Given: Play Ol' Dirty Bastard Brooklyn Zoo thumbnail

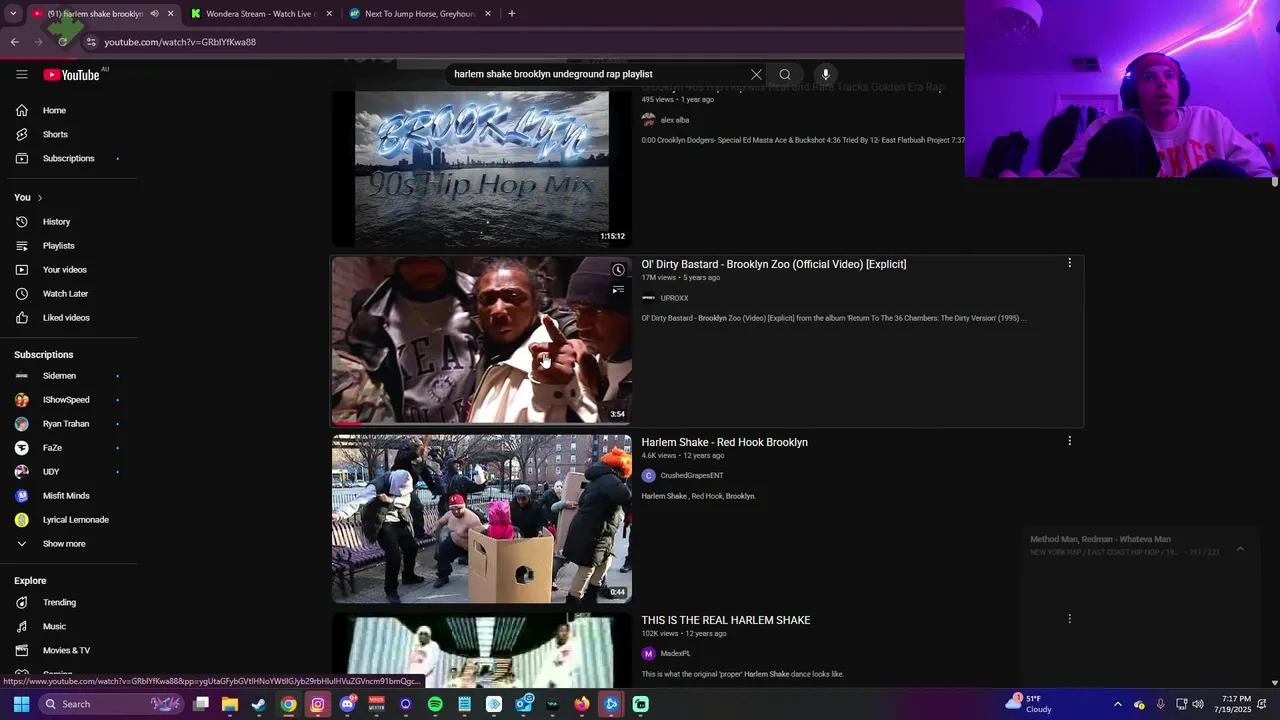Looking at the screenshot, I should pos(481,340).
